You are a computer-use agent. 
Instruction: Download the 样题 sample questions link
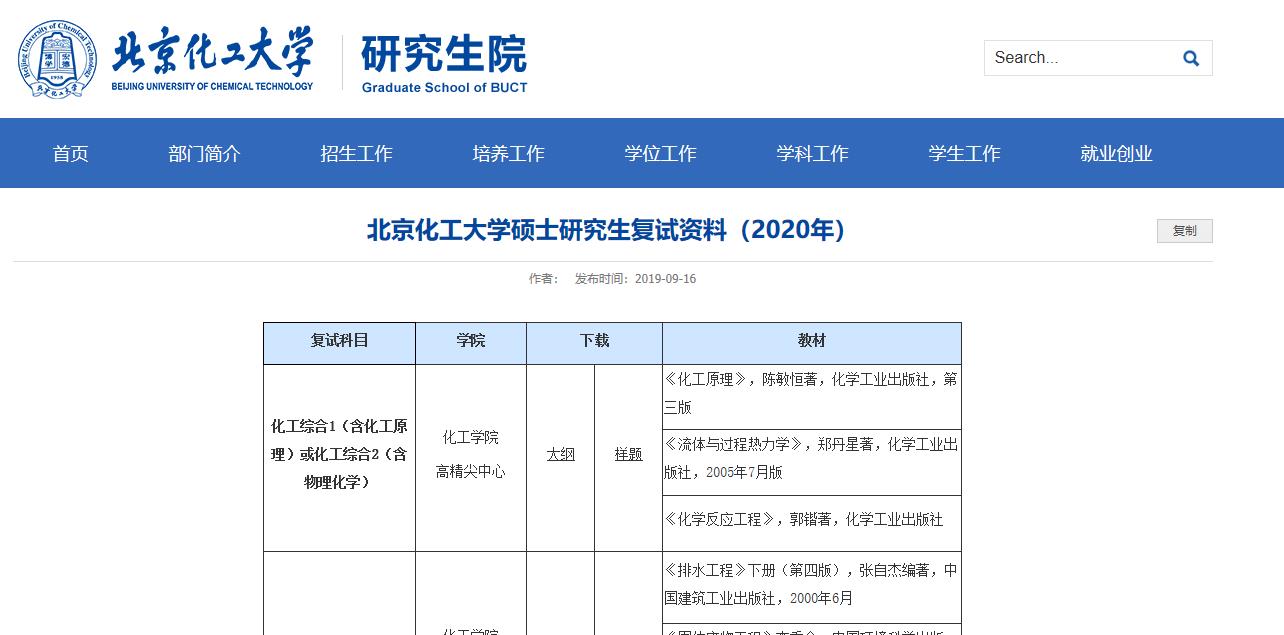coord(628,454)
